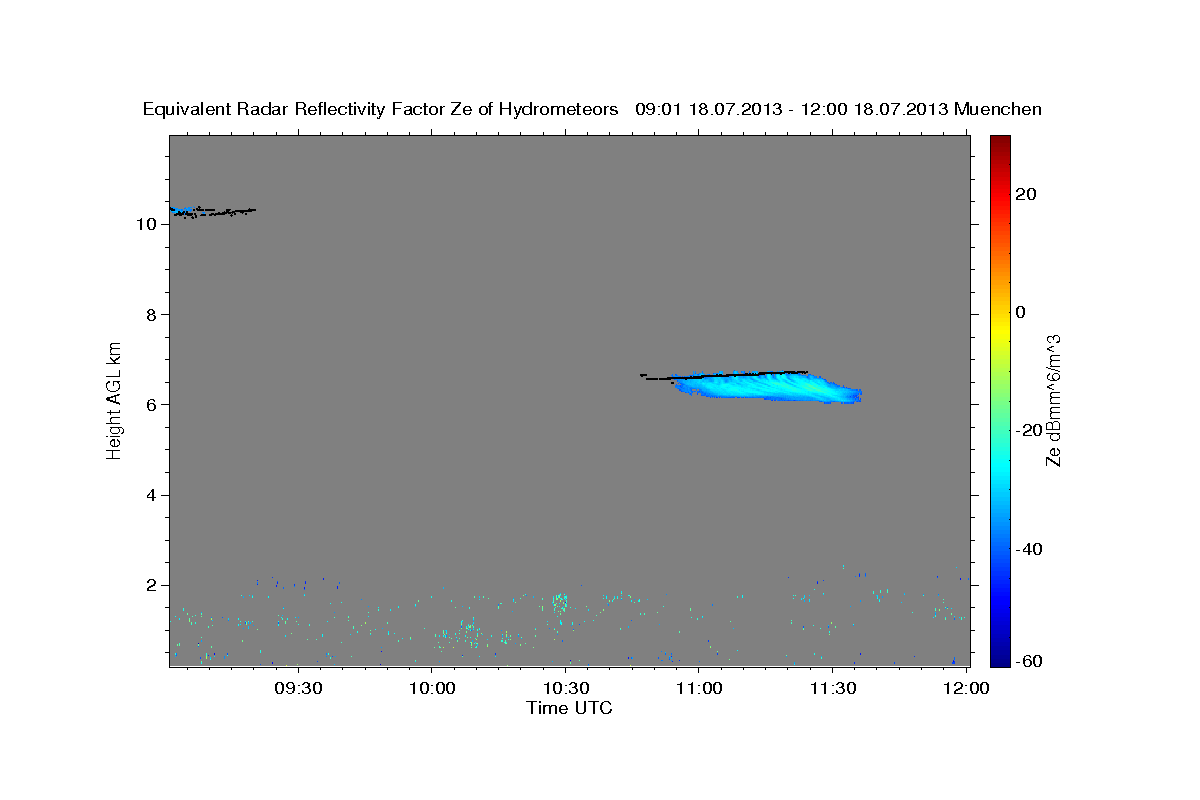The width and height of the screenshot is (1200, 800).
Task: Click the 'Height AGL km' axis label
Action: [114, 399]
